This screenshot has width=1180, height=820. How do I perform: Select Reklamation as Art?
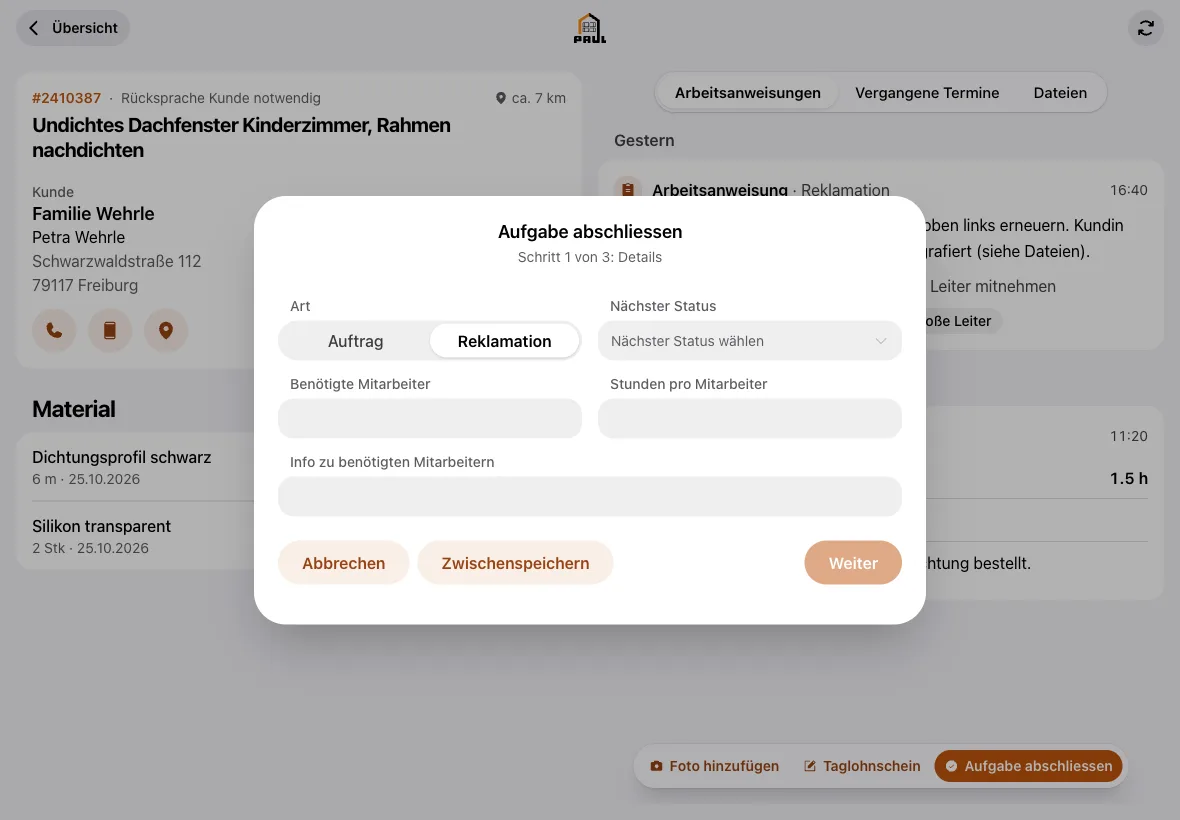pos(504,341)
